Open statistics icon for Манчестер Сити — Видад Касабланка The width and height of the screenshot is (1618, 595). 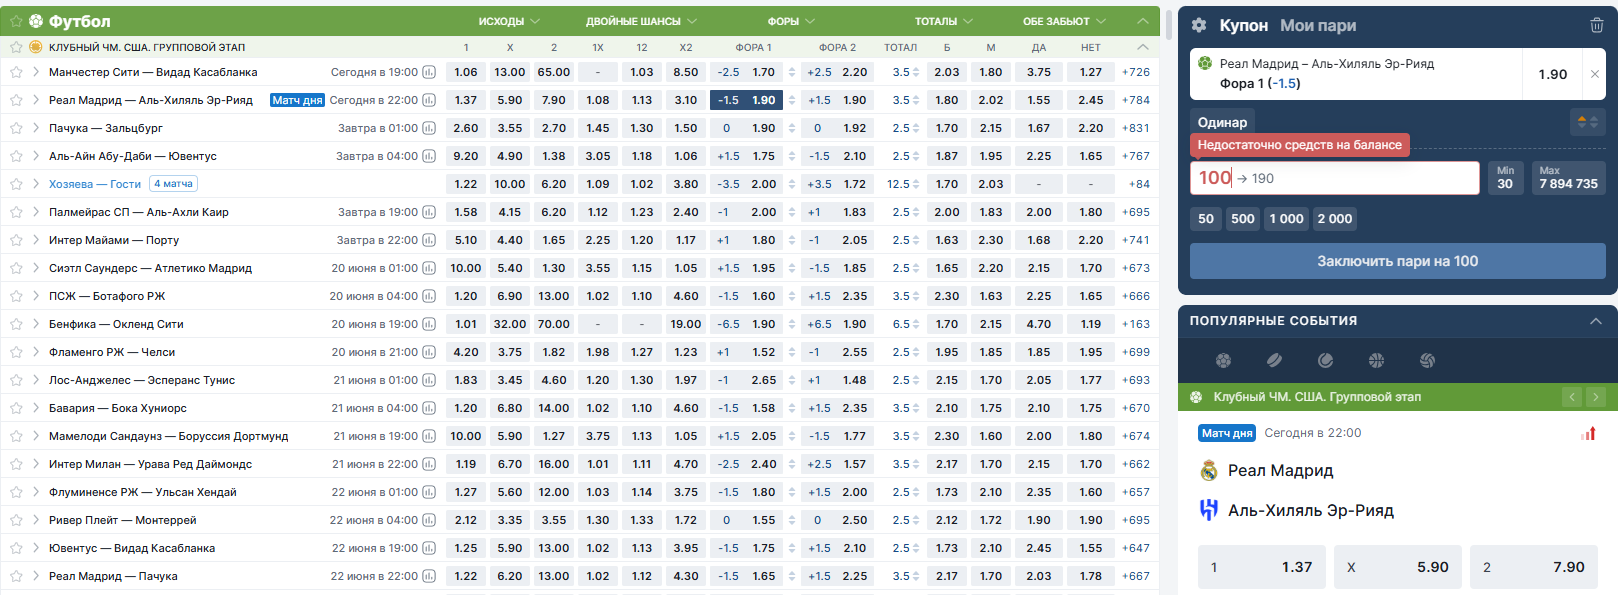point(429,72)
